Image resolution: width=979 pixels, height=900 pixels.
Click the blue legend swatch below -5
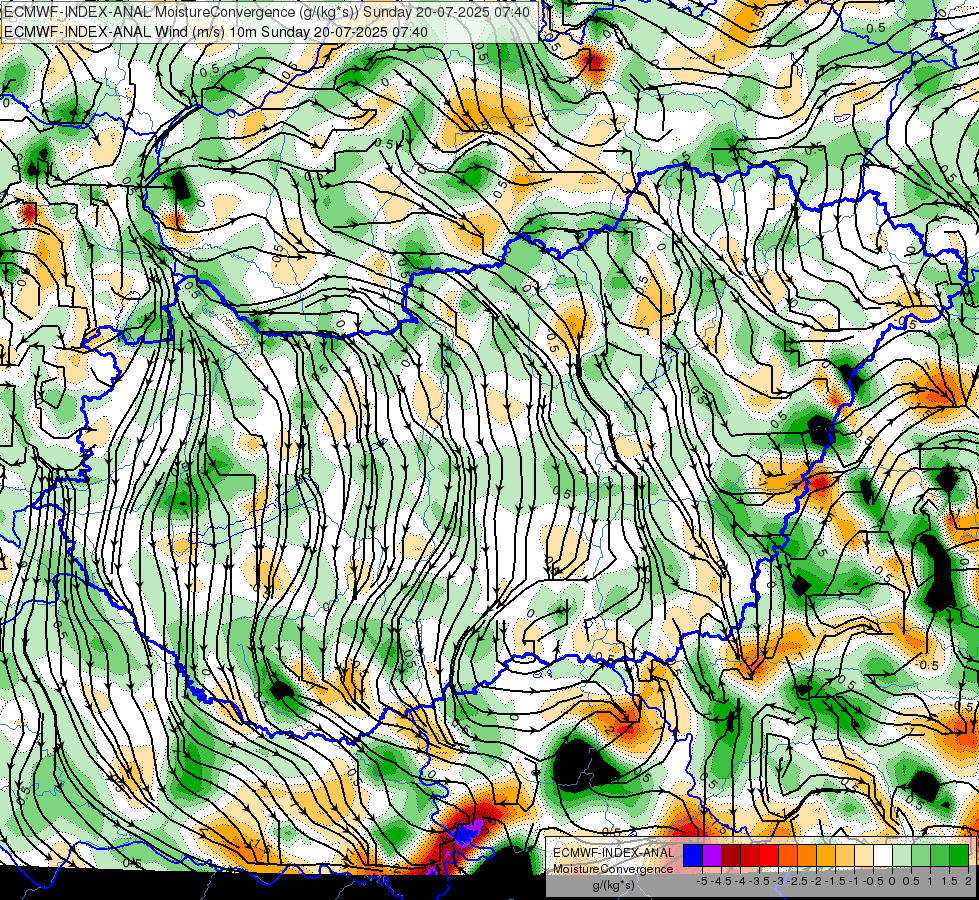pos(693,856)
